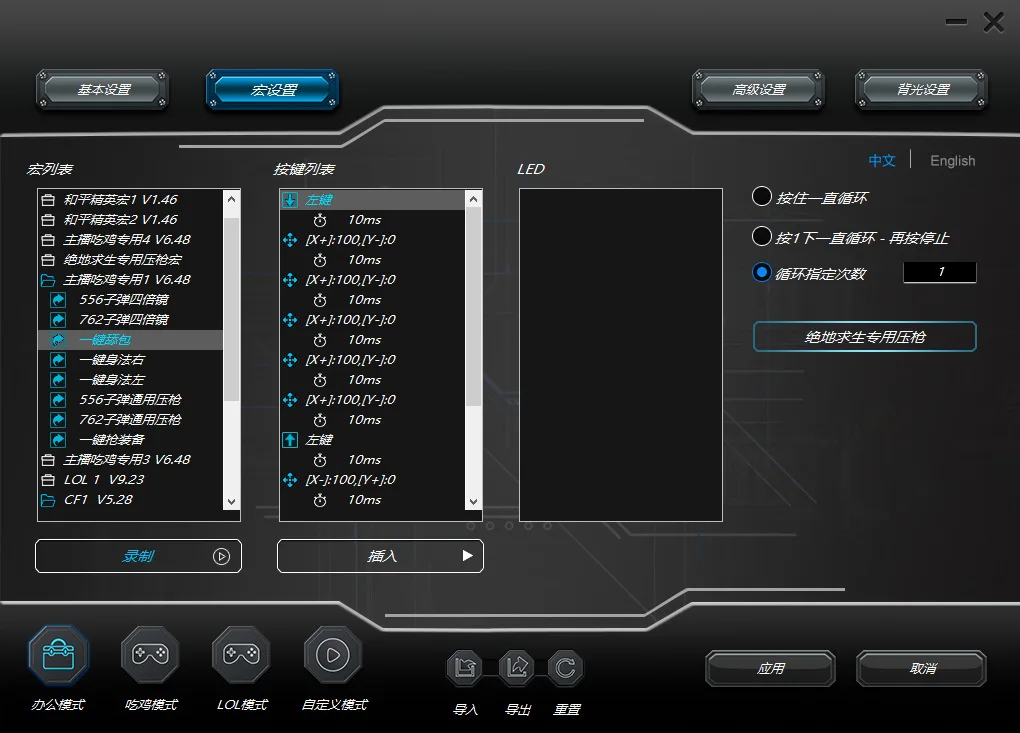The width and height of the screenshot is (1020, 733).
Task: Enable the 按住一直循环 radio option
Action: [762, 196]
